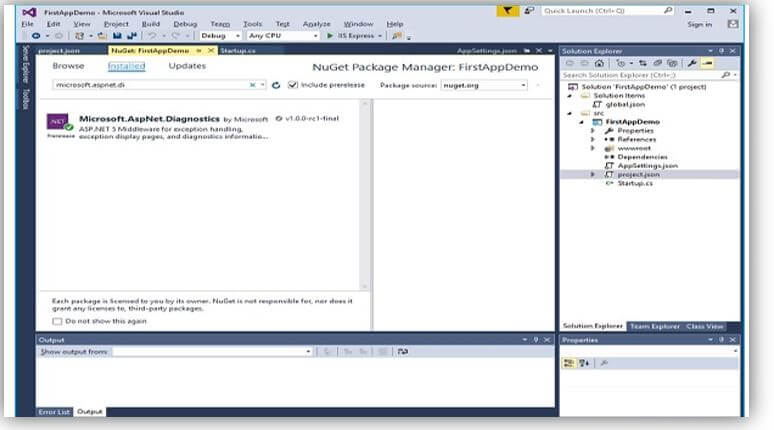This screenshot has width=774, height=430.
Task: Click the feedback icon beside Quick Launch
Action: [x=529, y=10]
